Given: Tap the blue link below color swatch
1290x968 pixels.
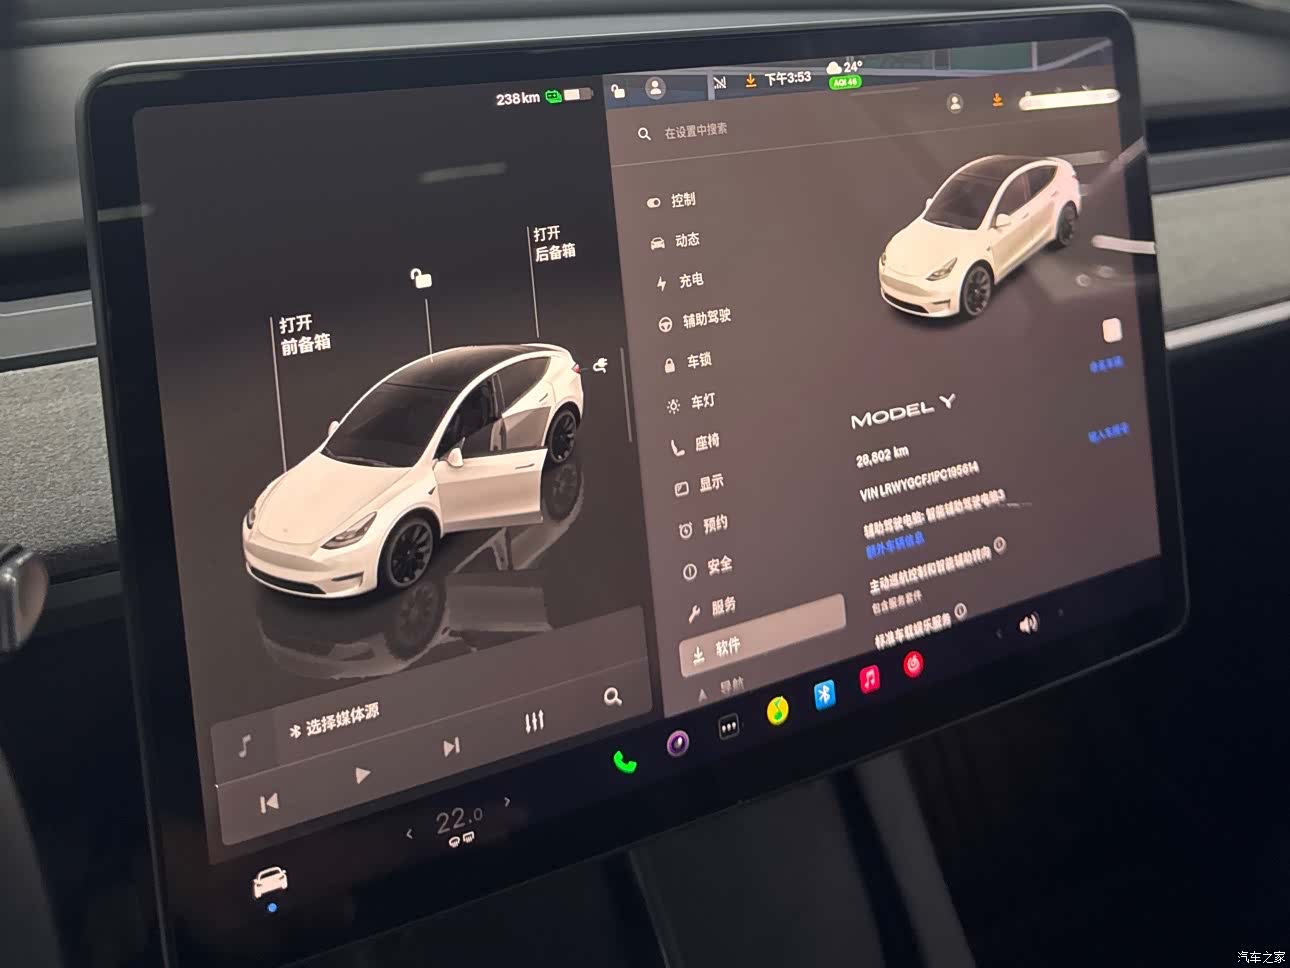Looking at the screenshot, I should pos(1106,364).
